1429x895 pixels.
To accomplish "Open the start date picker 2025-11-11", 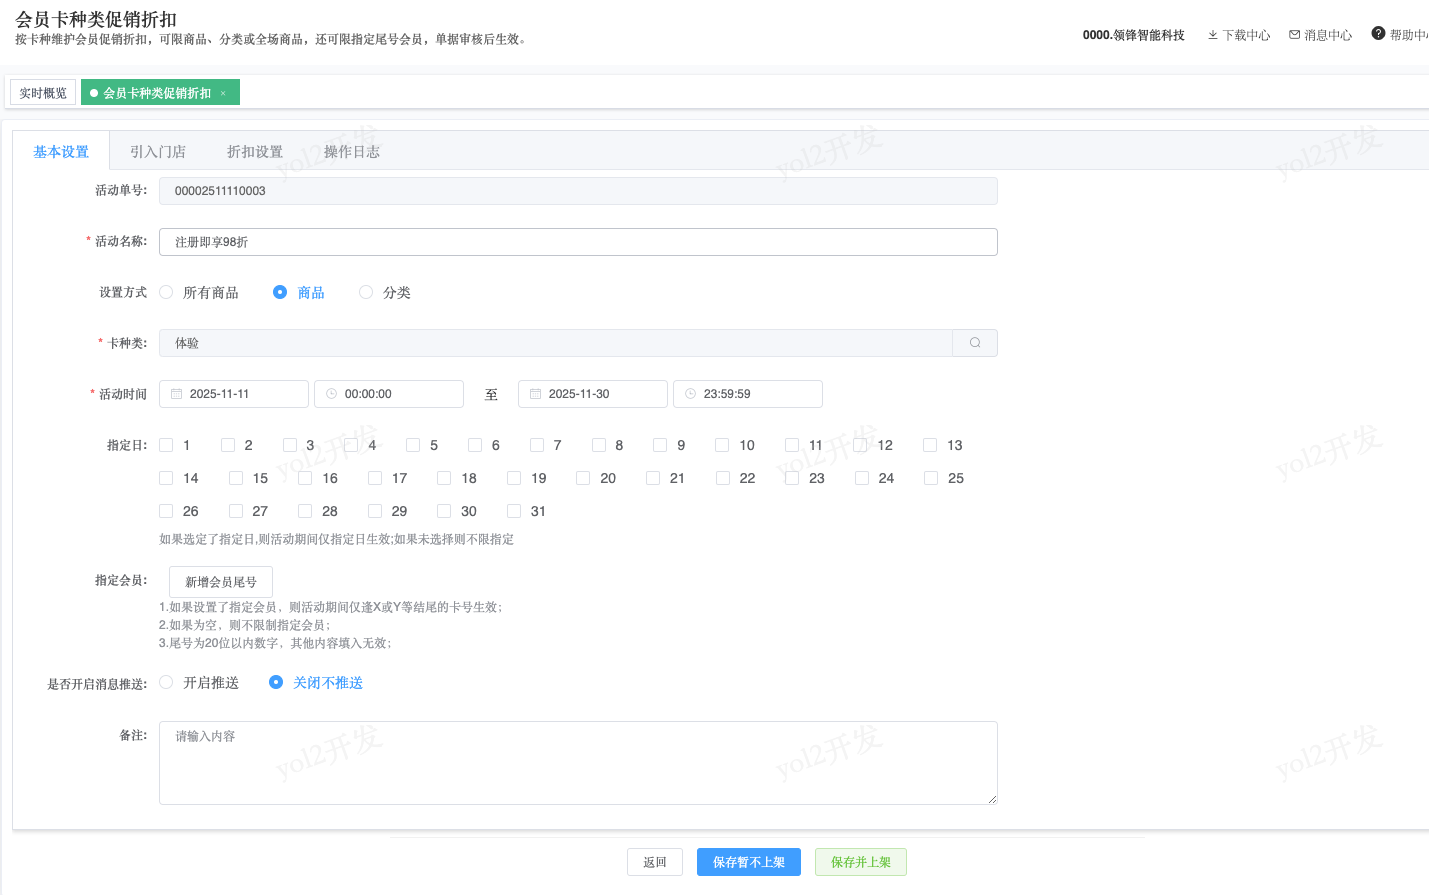I will (x=234, y=394).
